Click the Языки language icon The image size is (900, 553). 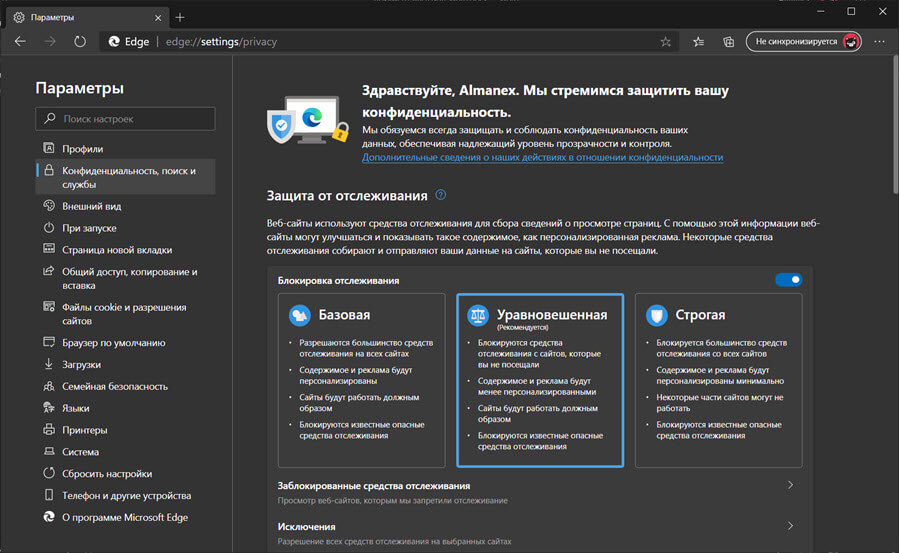point(49,408)
